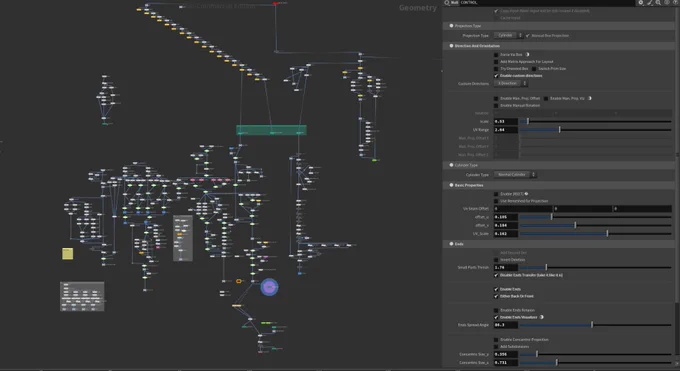Open Custom Directions dropdown showing X Direction
Screen dimensions: 680x371
511,83
